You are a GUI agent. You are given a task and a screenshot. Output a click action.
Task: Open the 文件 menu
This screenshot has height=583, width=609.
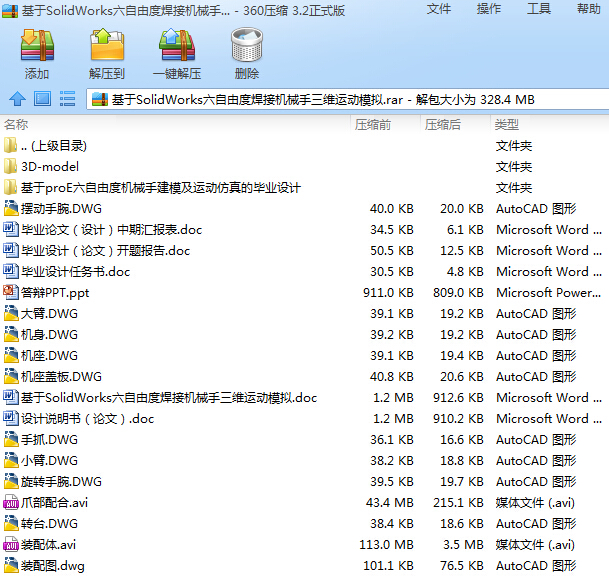[x=438, y=9]
